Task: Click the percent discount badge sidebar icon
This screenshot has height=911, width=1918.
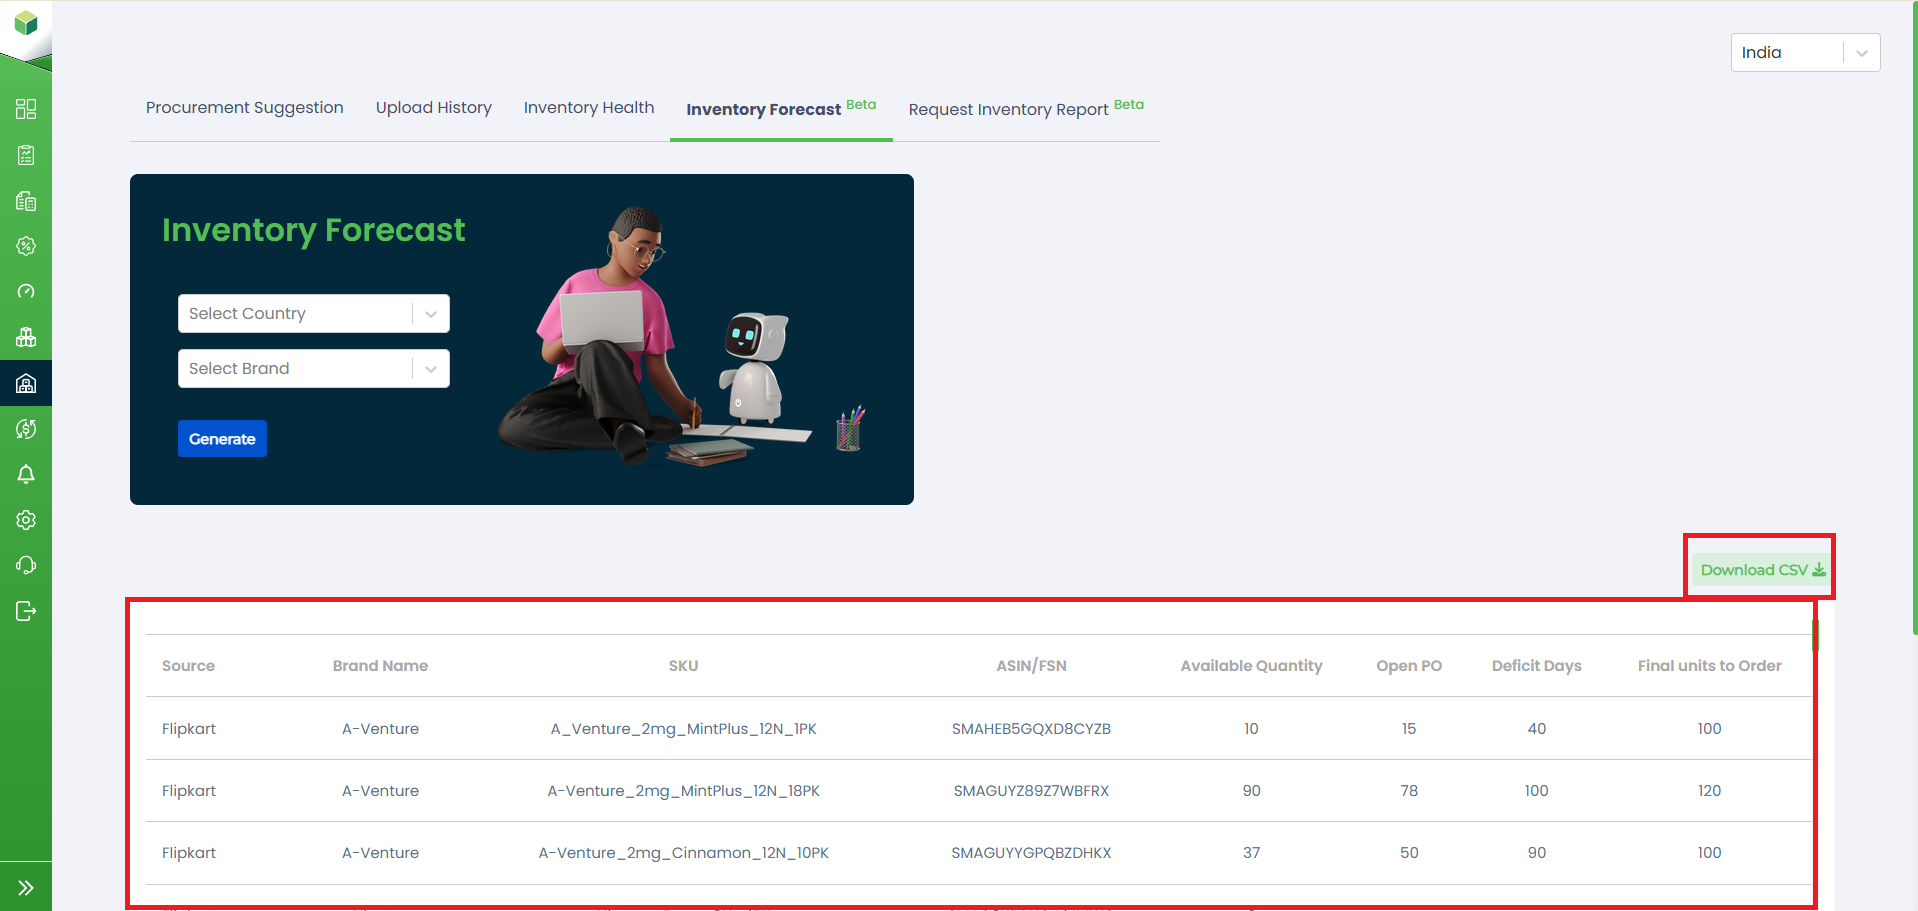Action: 26,246
